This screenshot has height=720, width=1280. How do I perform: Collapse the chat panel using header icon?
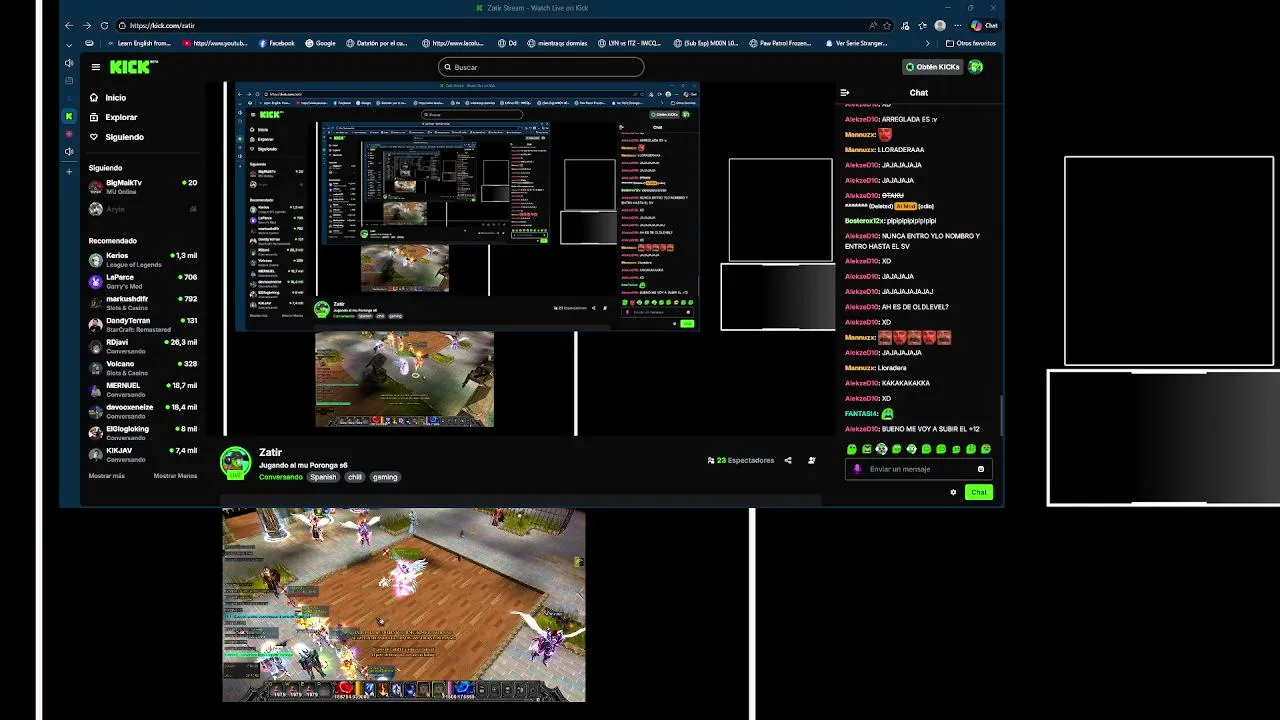[845, 93]
